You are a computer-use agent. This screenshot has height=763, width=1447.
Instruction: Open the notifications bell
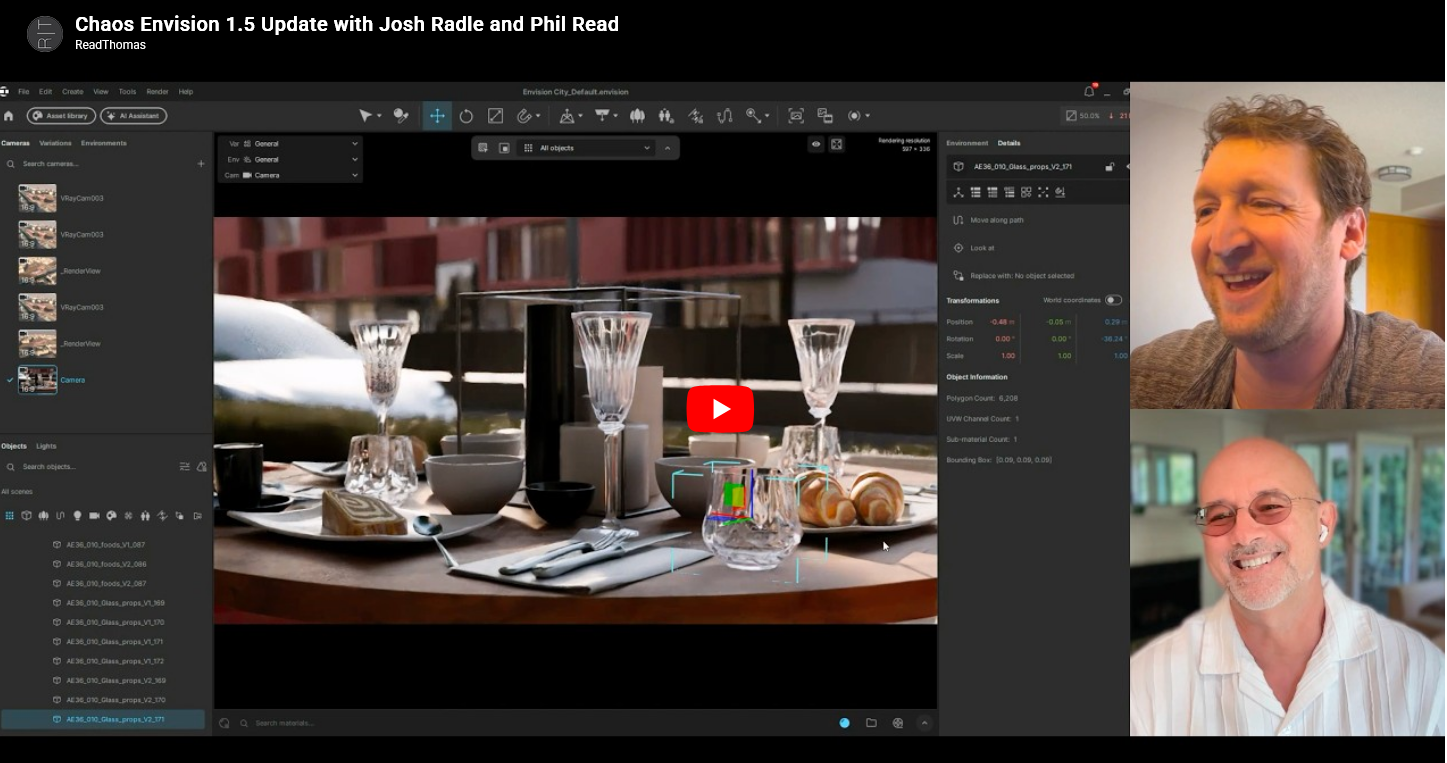coord(1089,92)
